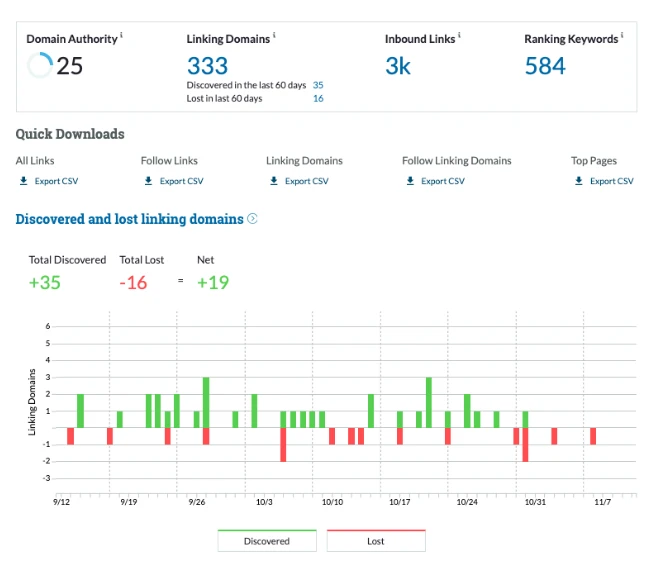Click the 10/3 date axis label
Viewport: 665px width, 572px height.
coord(264,502)
